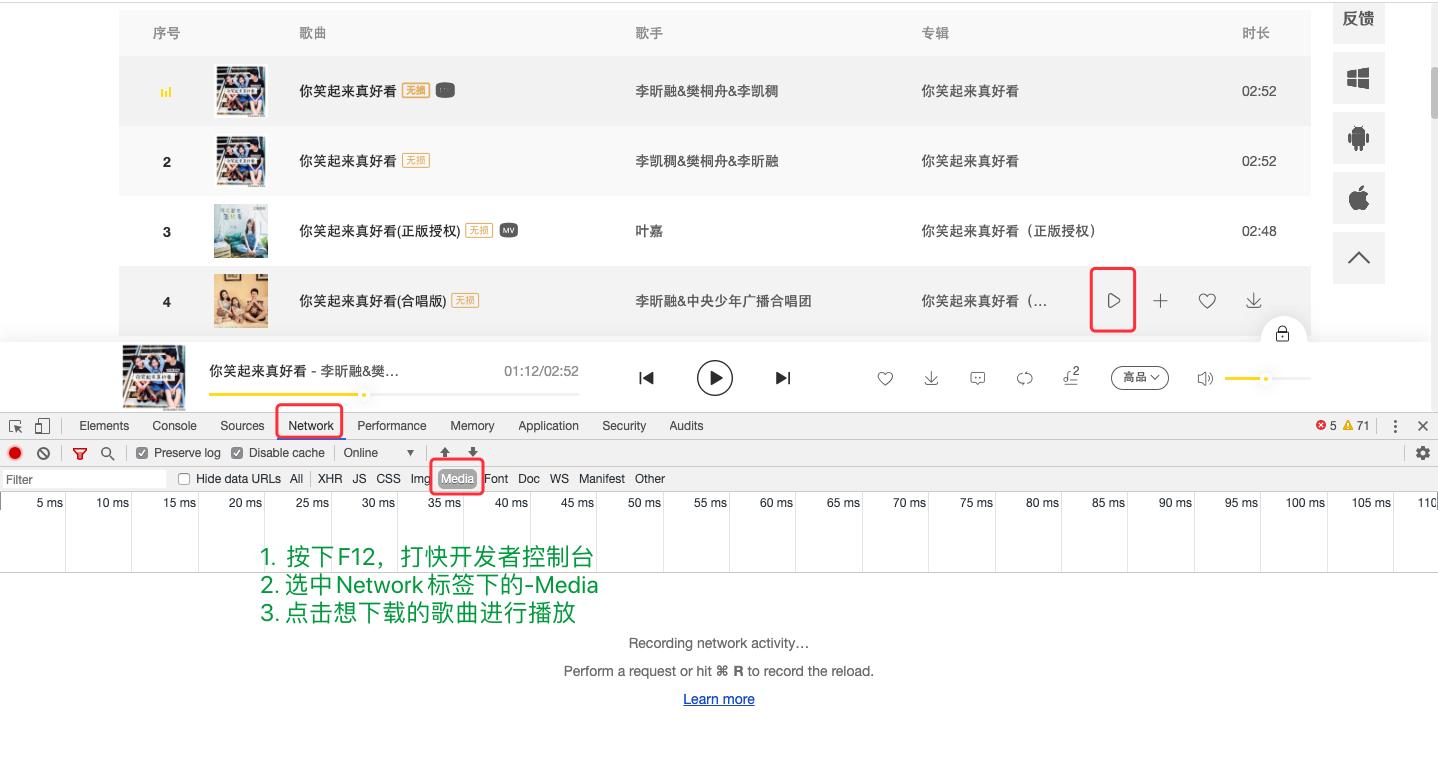Toggle the Preserve log checkbox
The image size is (1438, 762).
142,452
